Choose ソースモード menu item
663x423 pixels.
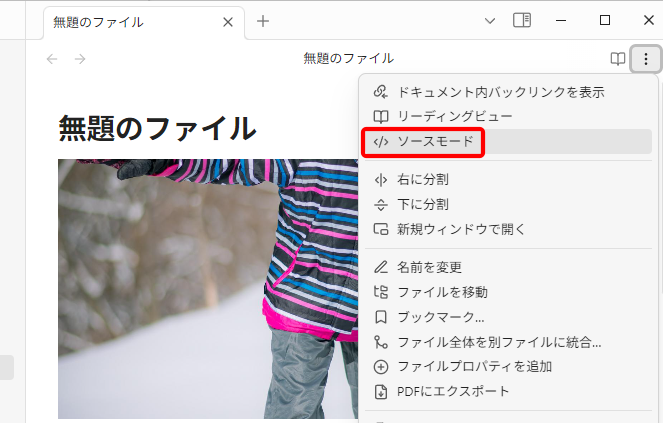(x=508, y=141)
